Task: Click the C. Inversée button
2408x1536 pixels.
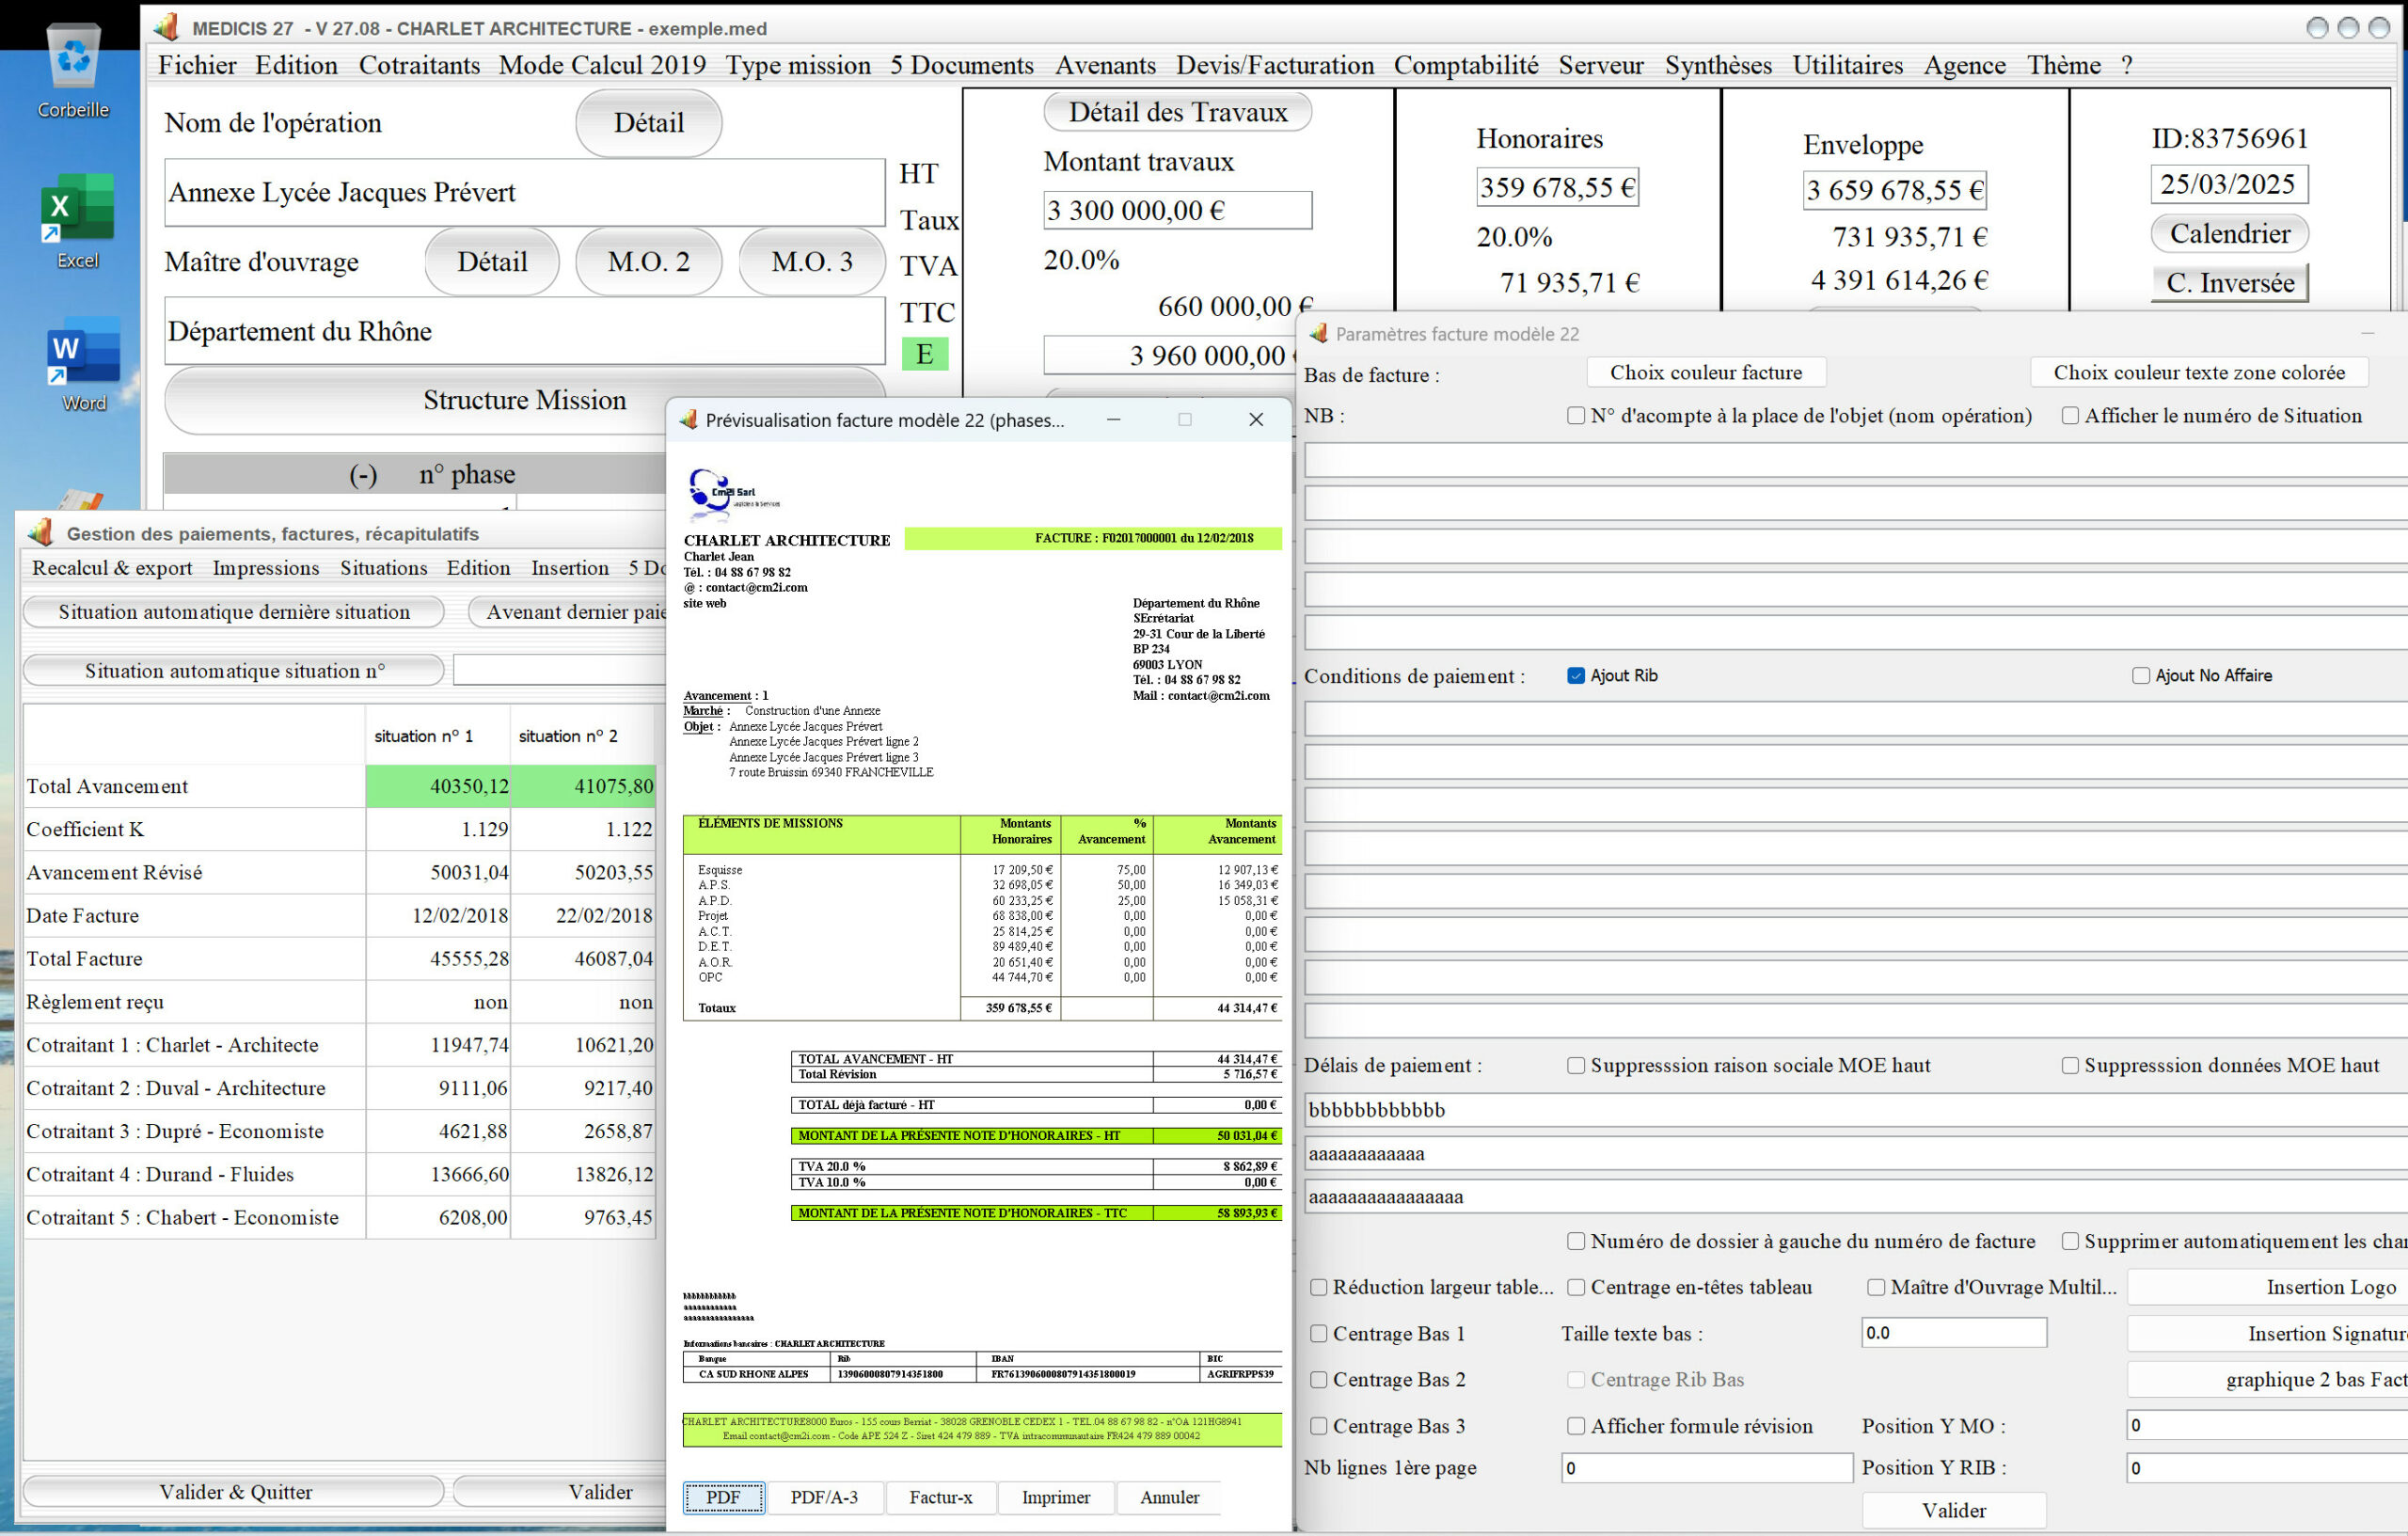Action: coord(2230,282)
